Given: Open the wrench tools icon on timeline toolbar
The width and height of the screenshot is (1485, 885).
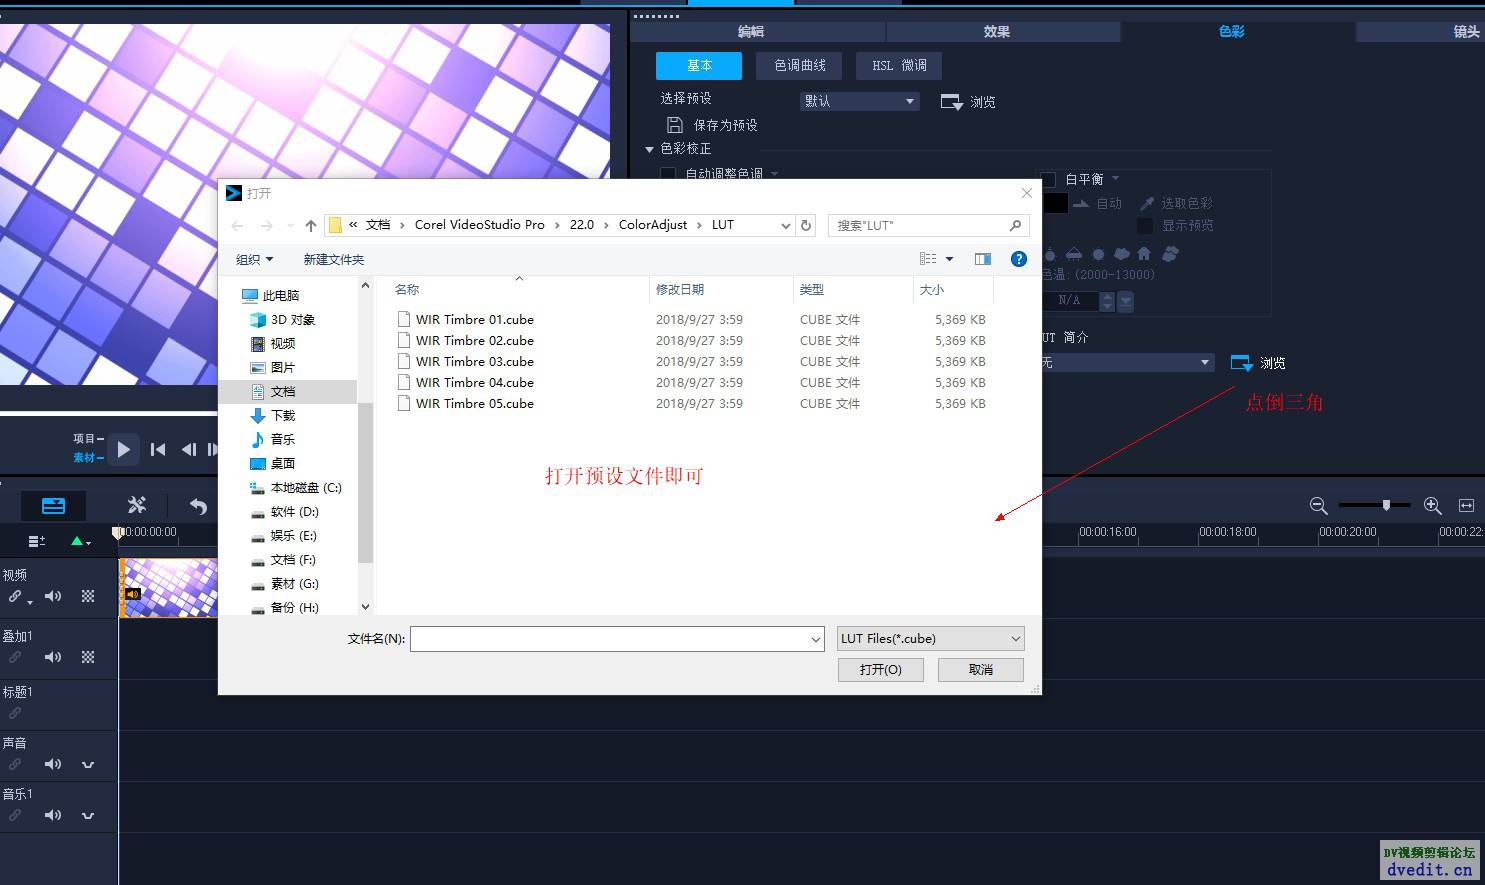Looking at the screenshot, I should click(x=137, y=506).
